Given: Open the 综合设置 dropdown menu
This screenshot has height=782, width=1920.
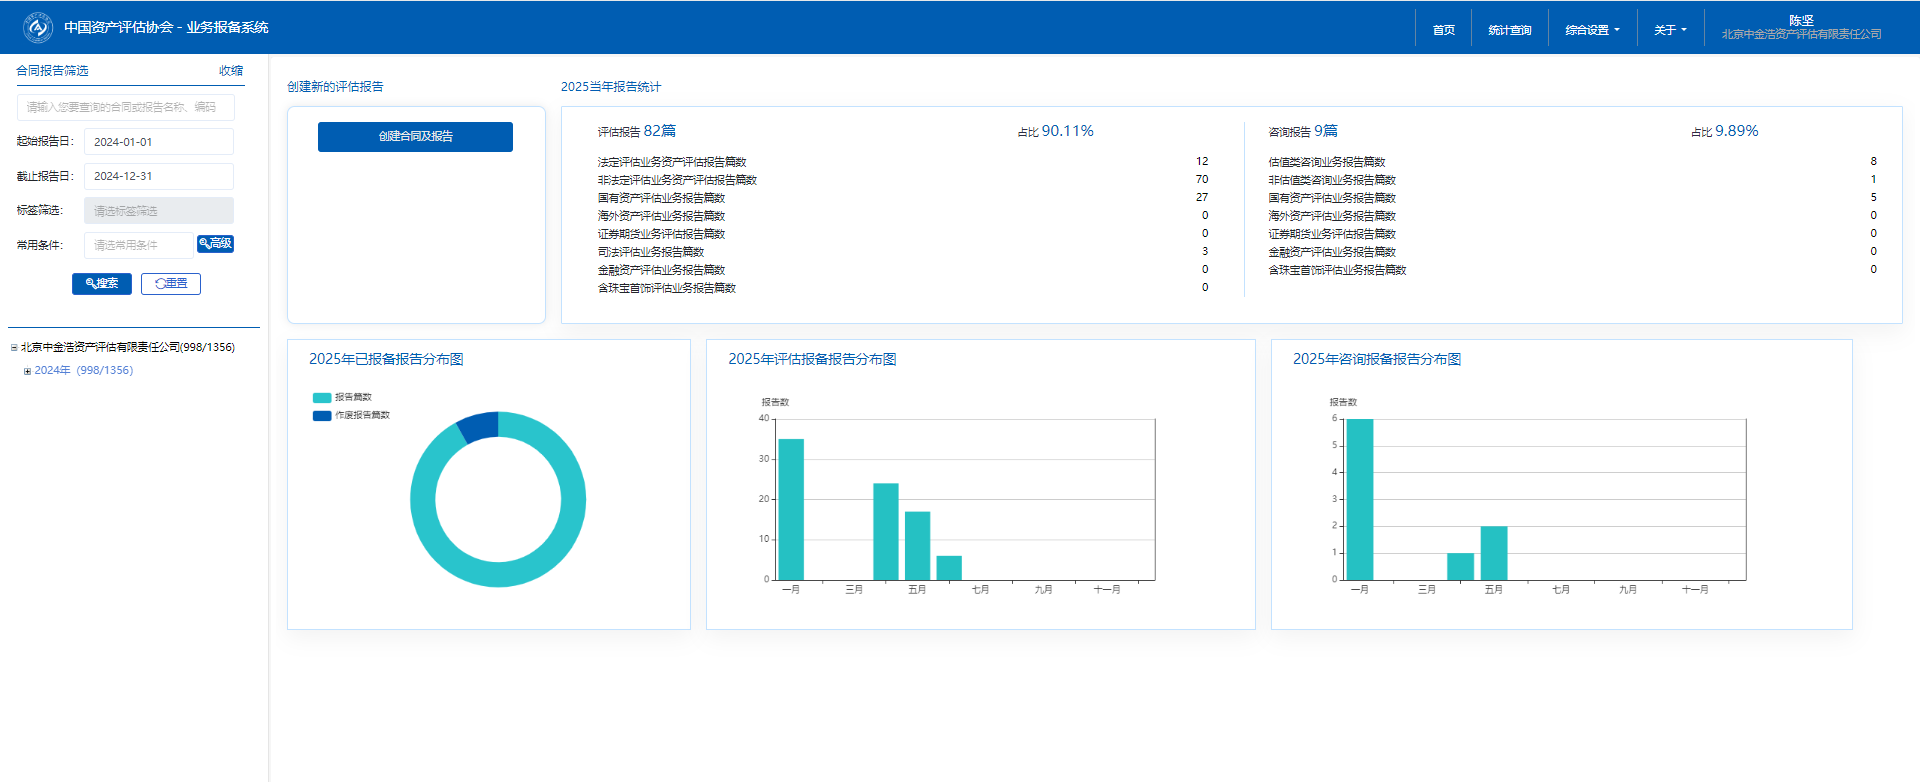Looking at the screenshot, I should tap(1592, 30).
